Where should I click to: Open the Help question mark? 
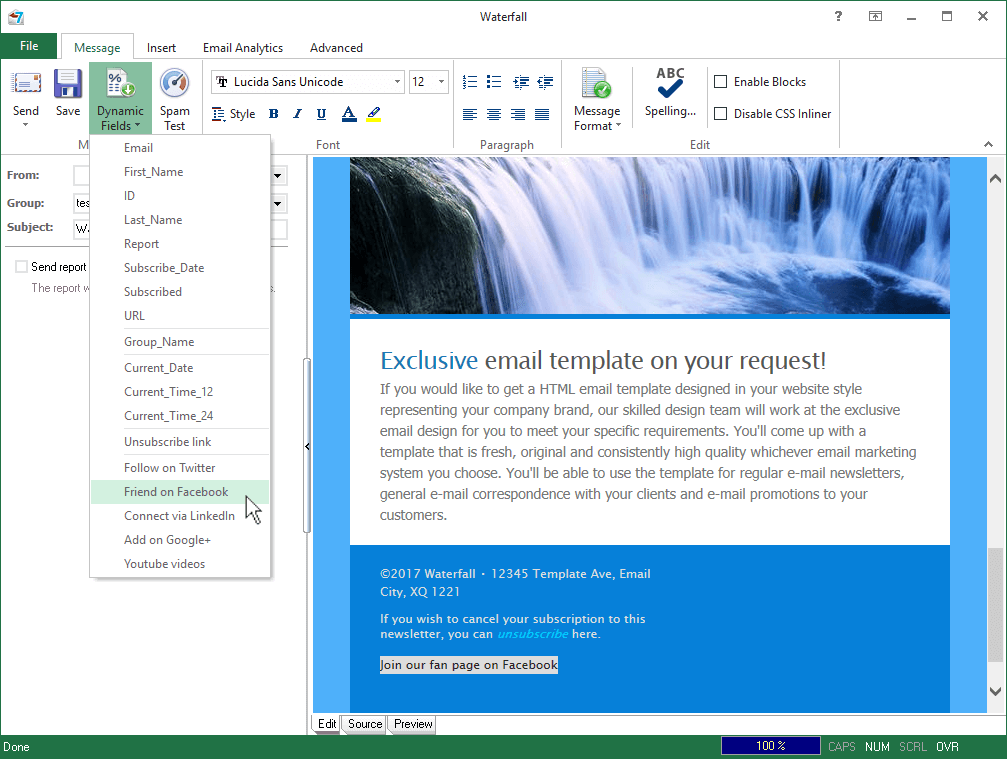coord(838,16)
